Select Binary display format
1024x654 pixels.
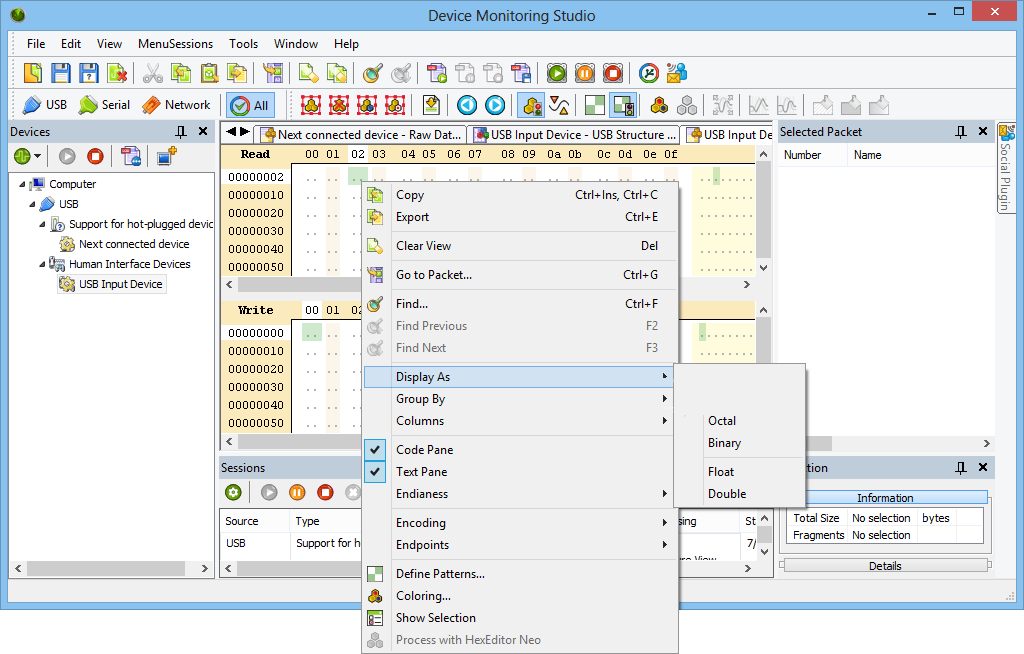click(725, 443)
